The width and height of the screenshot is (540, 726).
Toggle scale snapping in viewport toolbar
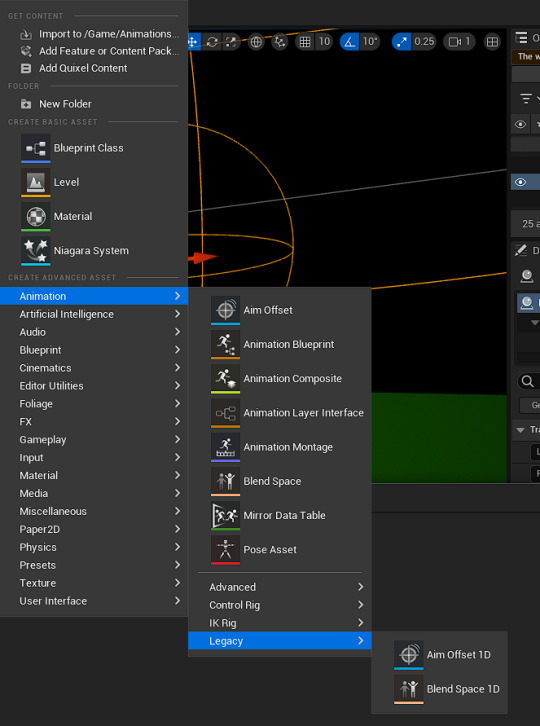coord(401,42)
